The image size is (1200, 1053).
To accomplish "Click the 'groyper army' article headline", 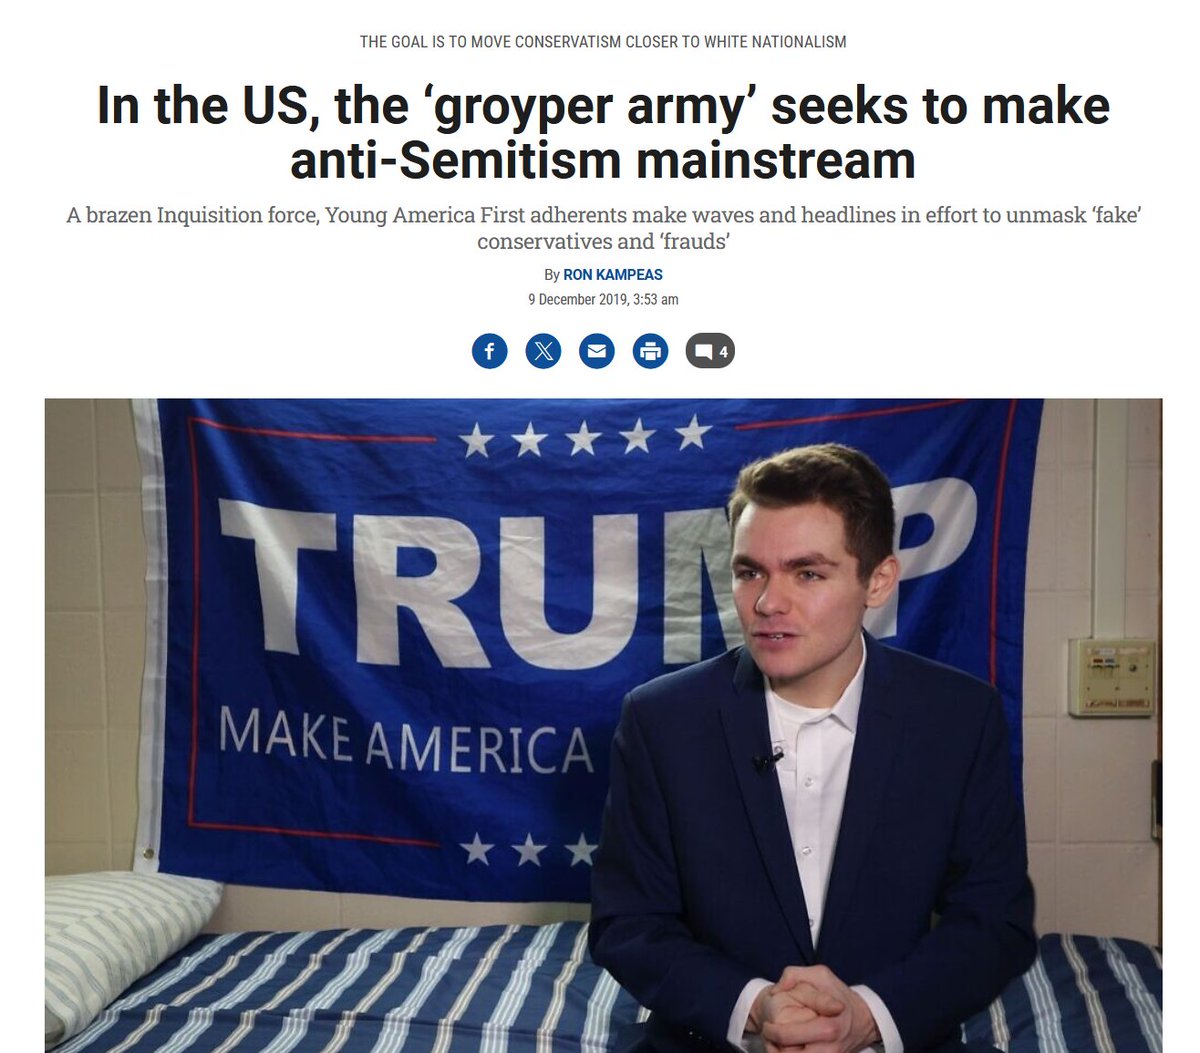I will [603, 133].
